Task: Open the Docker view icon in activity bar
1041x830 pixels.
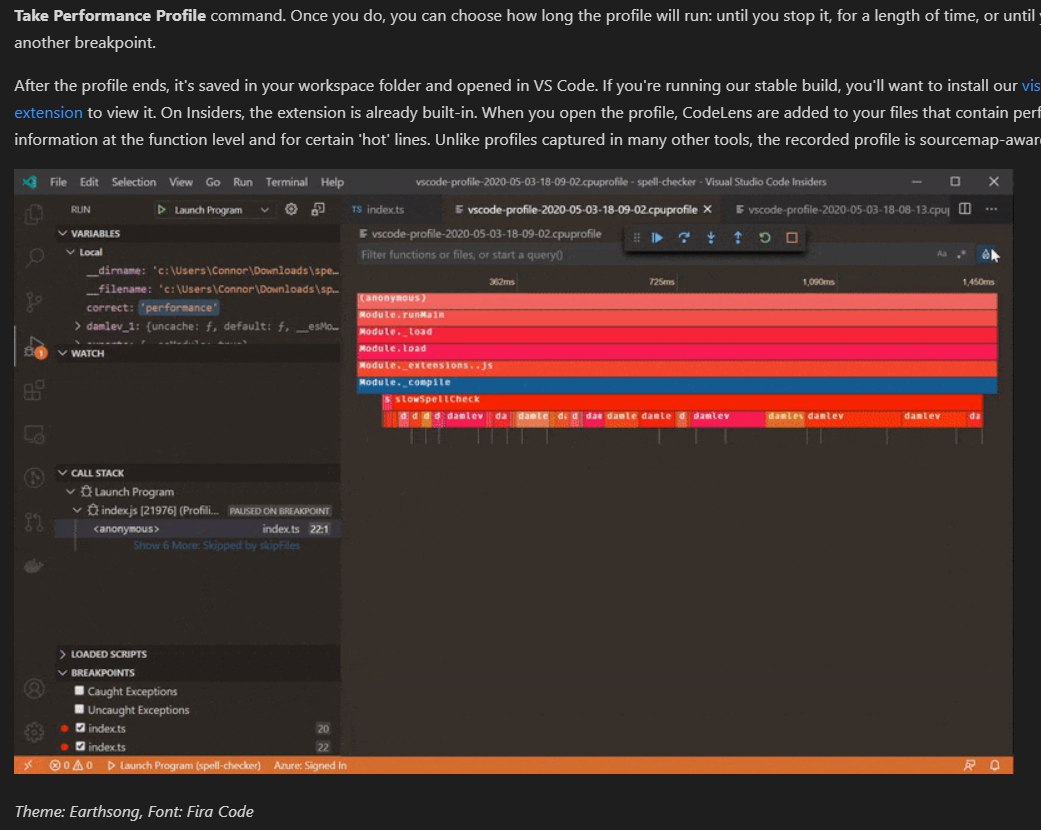Action: click(34, 566)
